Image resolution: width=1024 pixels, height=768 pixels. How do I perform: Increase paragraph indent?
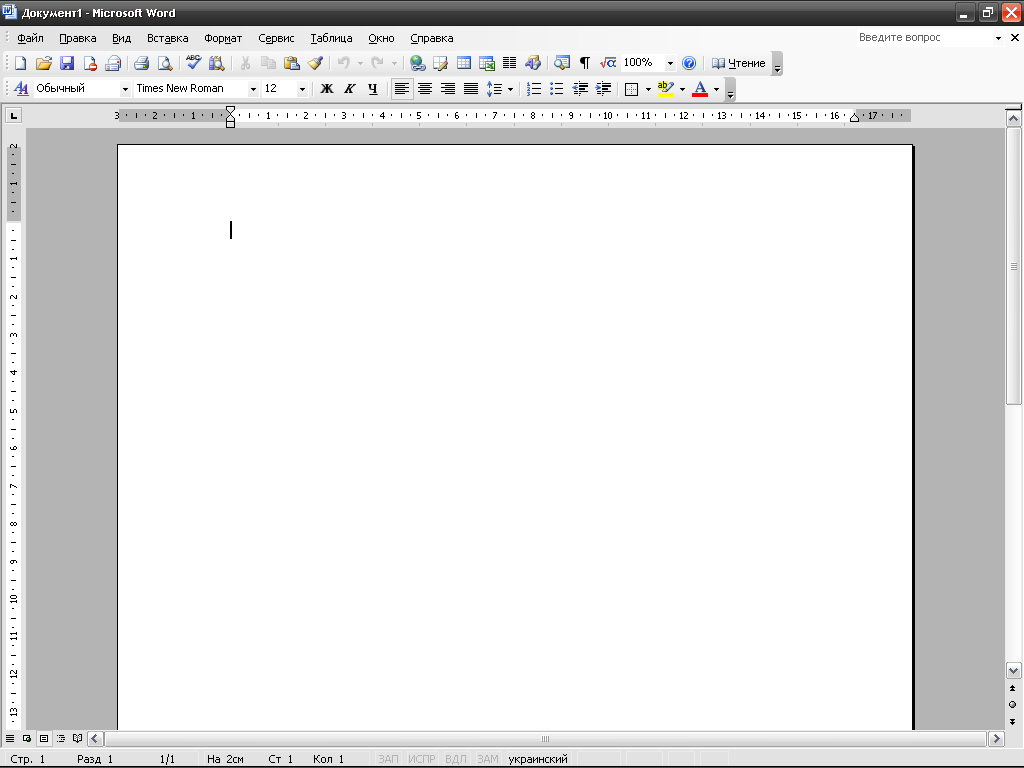pos(603,89)
